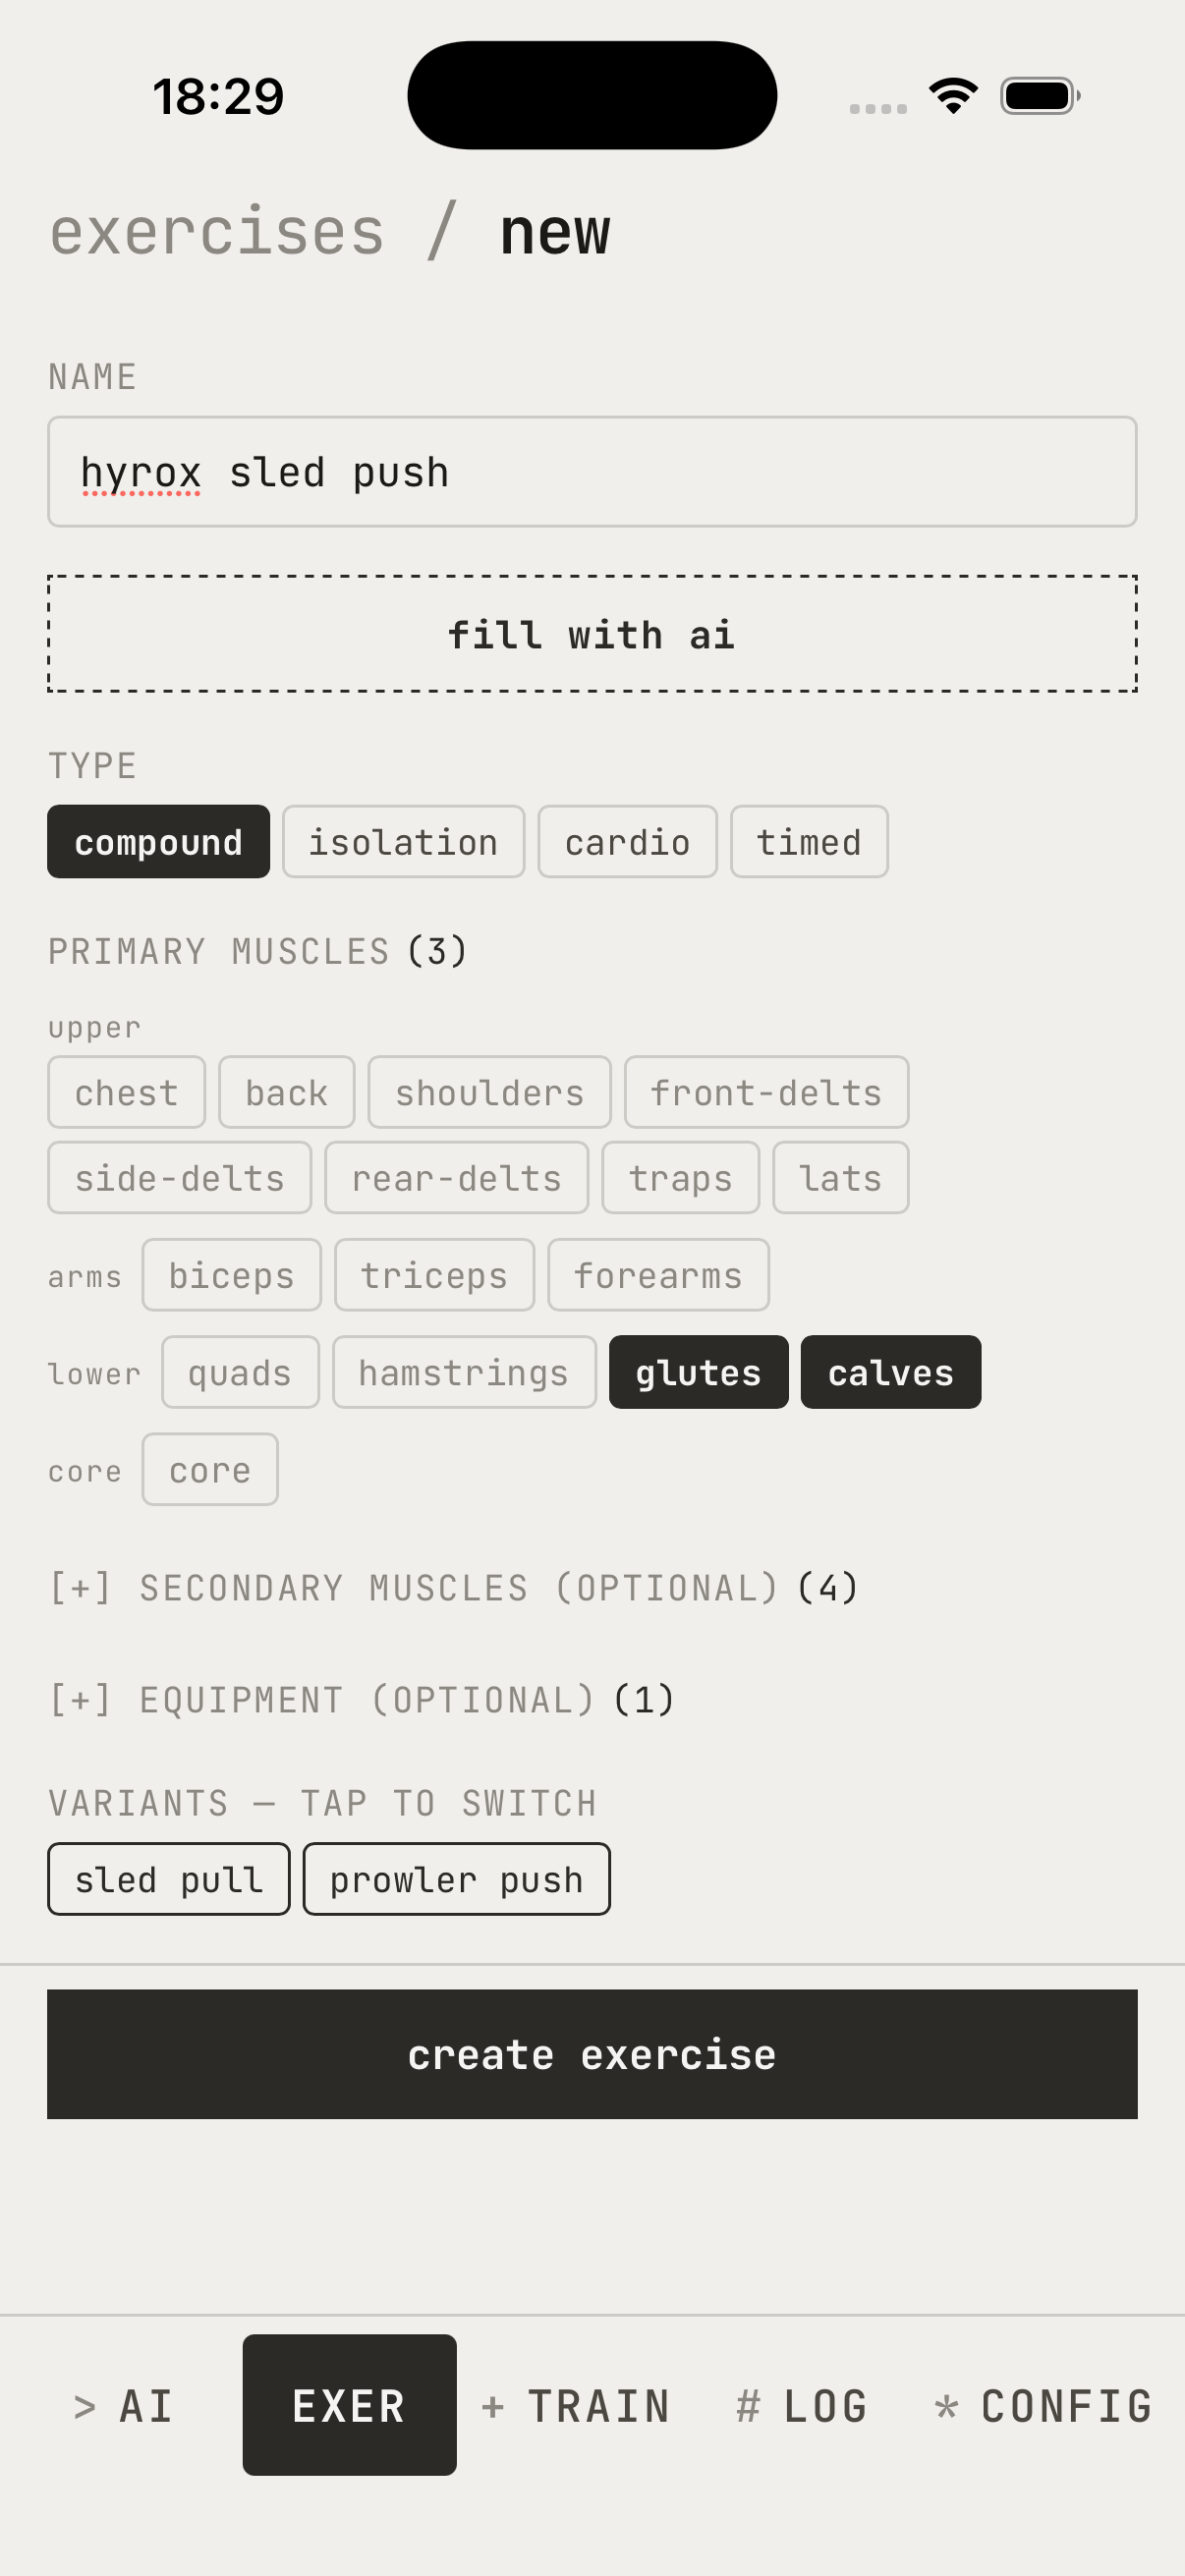Expand the Equipment optional section
Viewport: 1185px width, 2576px height.
coord(362,1700)
